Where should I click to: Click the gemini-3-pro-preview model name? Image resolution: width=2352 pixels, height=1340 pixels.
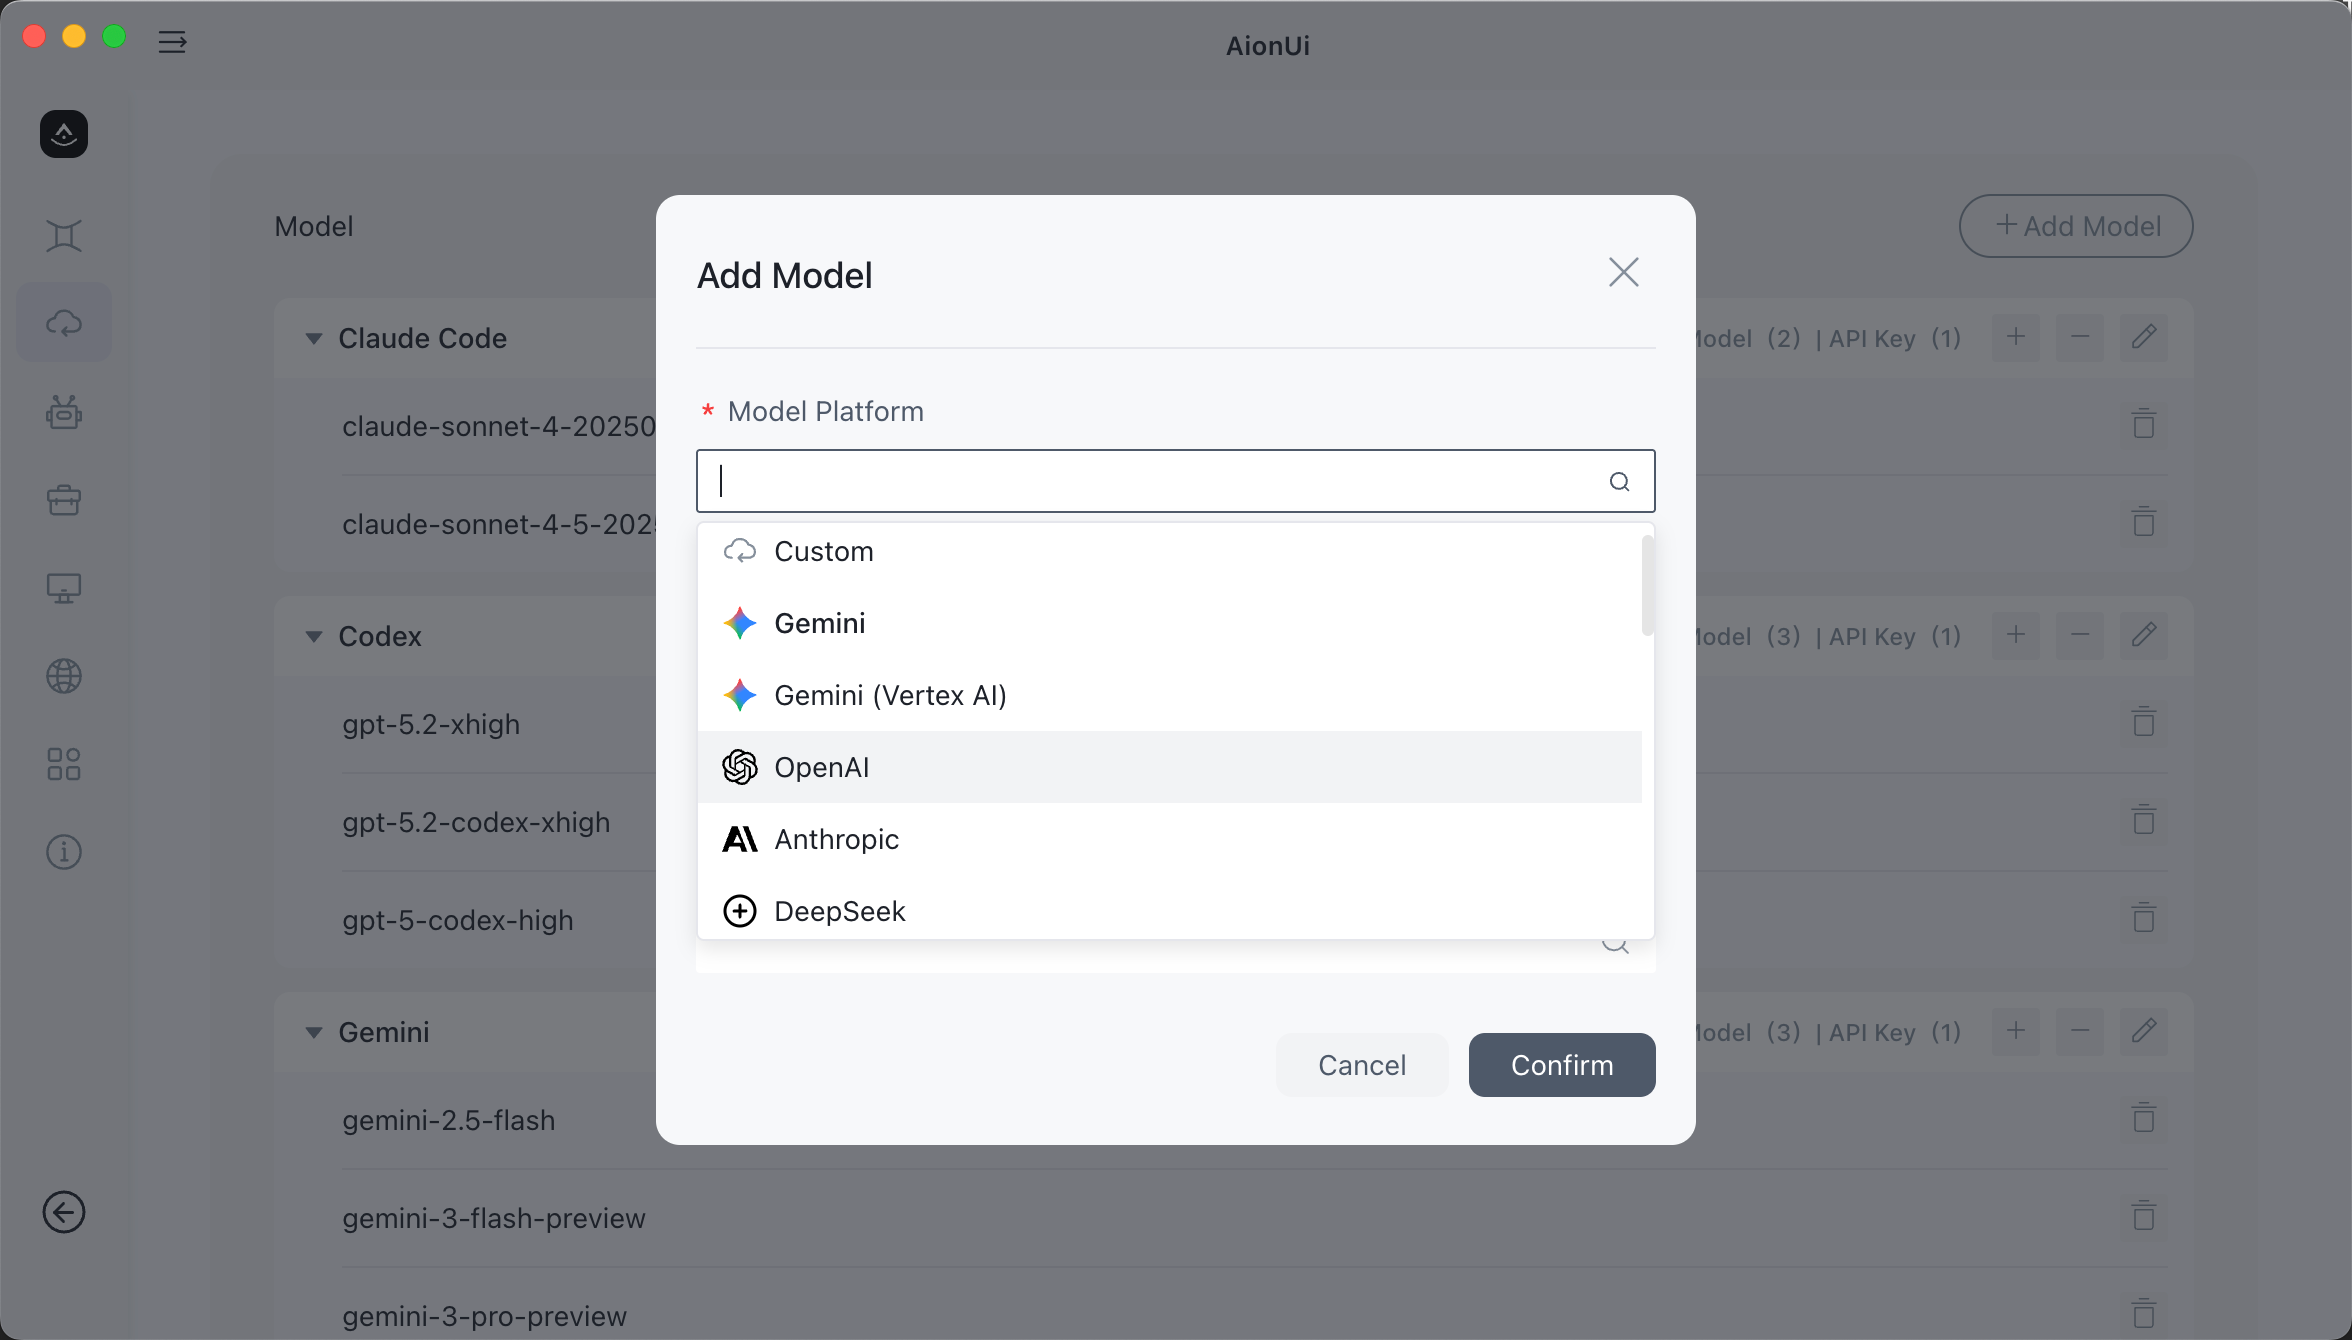coord(484,1316)
